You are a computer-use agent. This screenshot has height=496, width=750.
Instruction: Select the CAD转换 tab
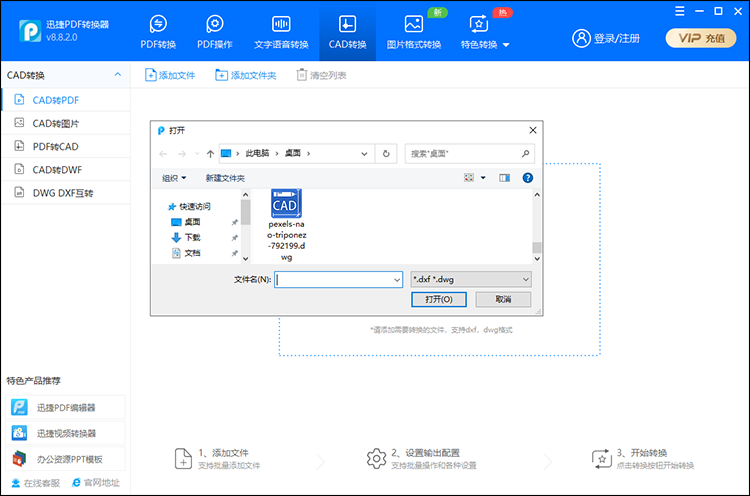click(347, 32)
